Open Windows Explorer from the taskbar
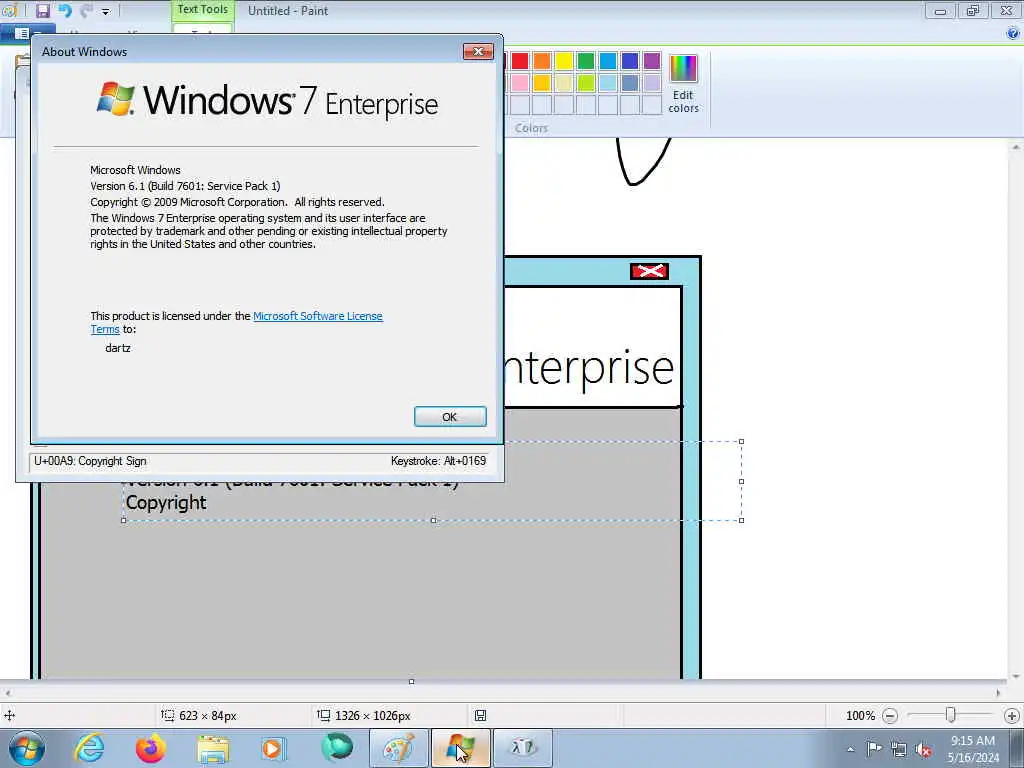 [213, 748]
